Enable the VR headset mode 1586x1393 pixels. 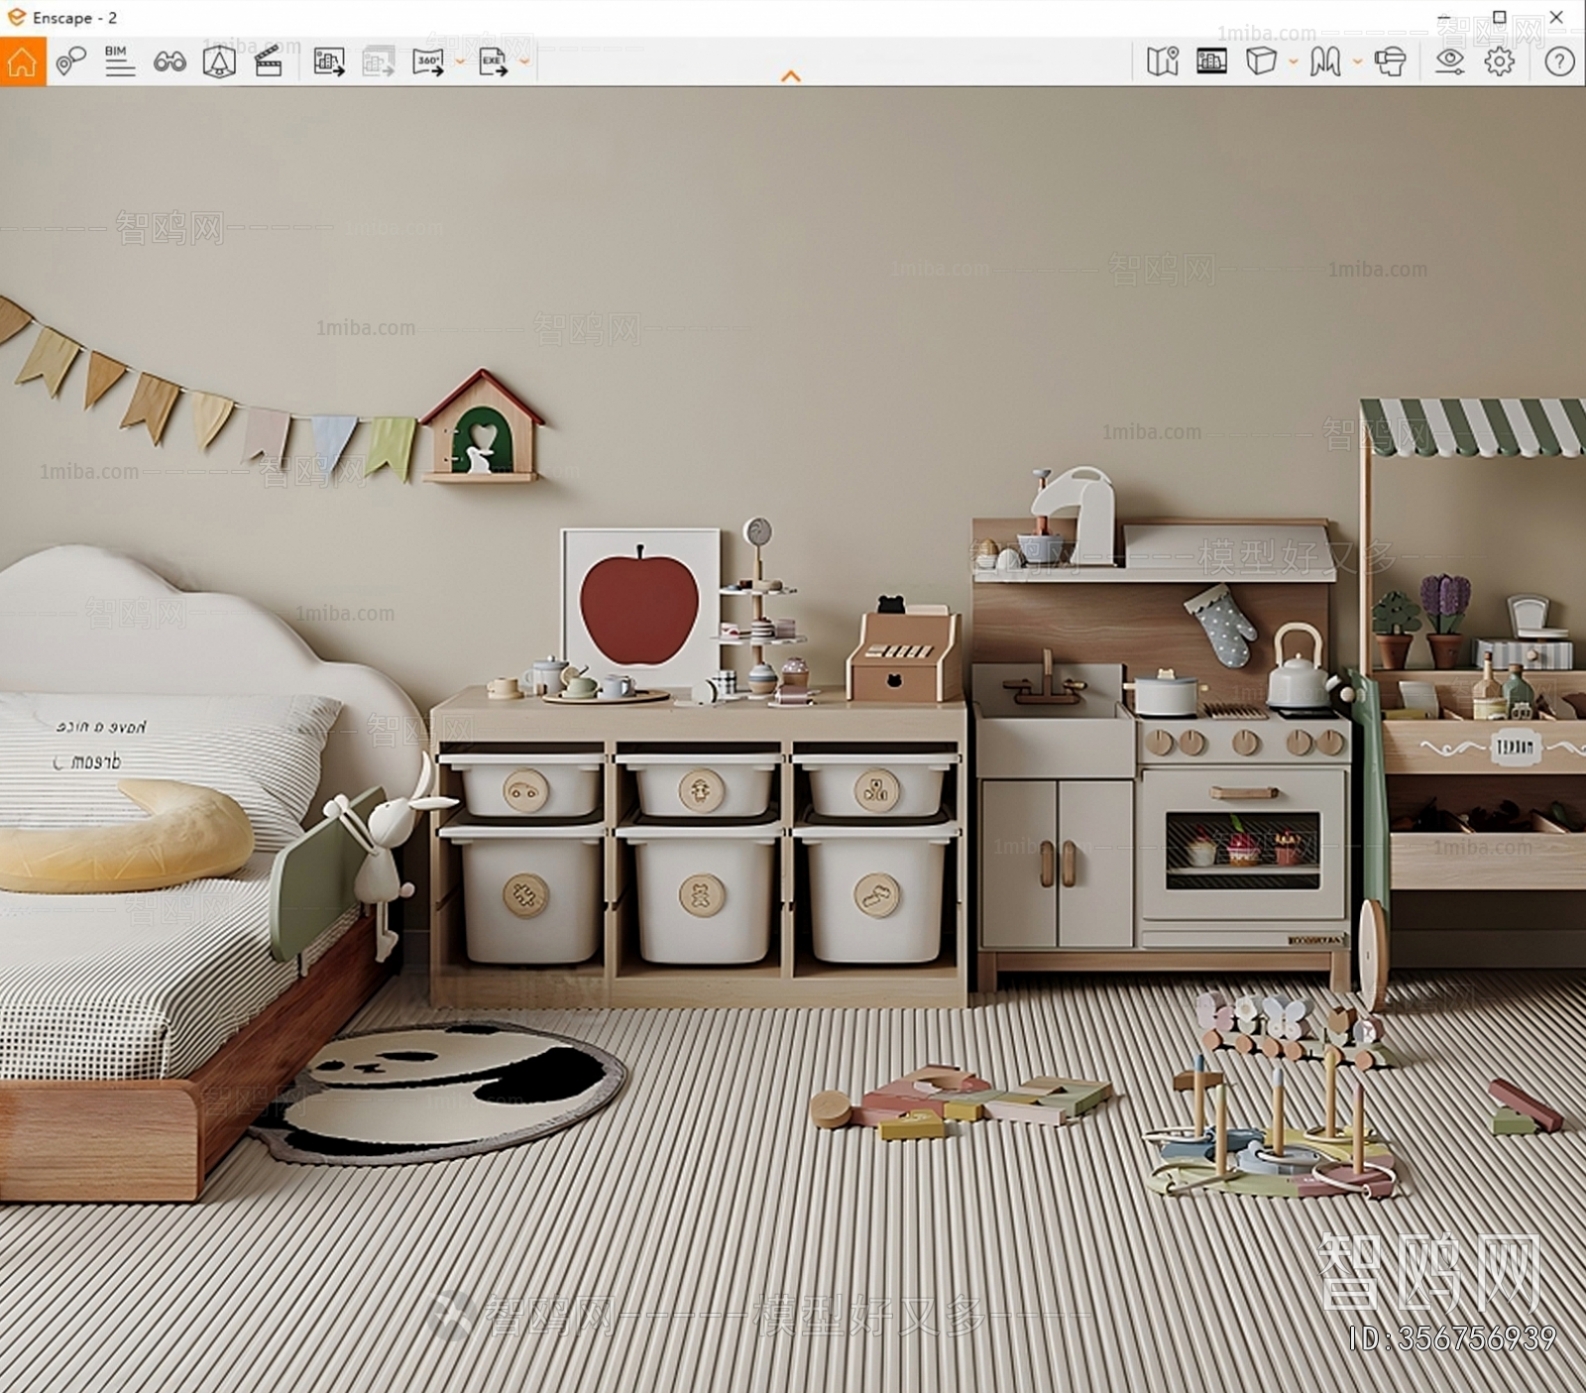[x=1390, y=62]
